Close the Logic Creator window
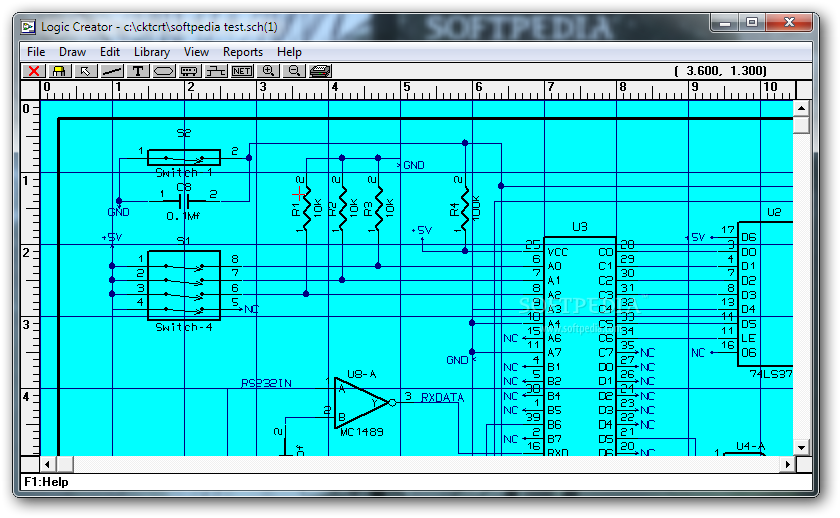 point(789,22)
